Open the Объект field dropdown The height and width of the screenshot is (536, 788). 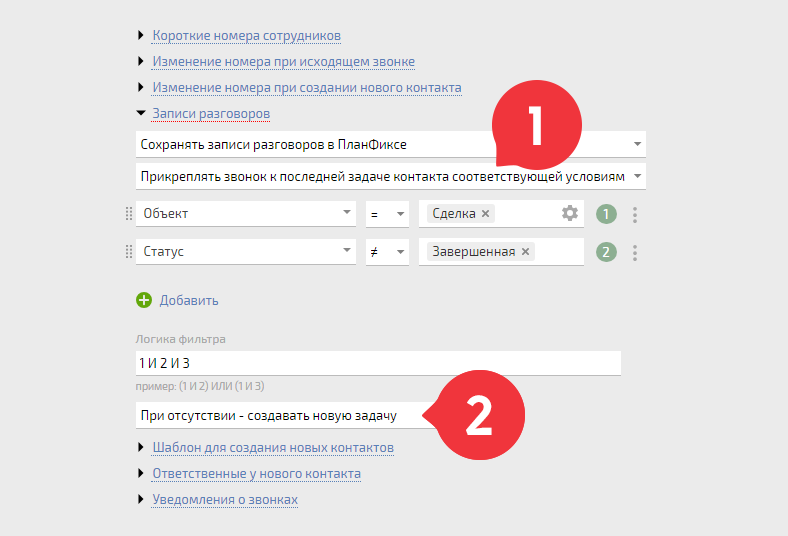click(246, 213)
